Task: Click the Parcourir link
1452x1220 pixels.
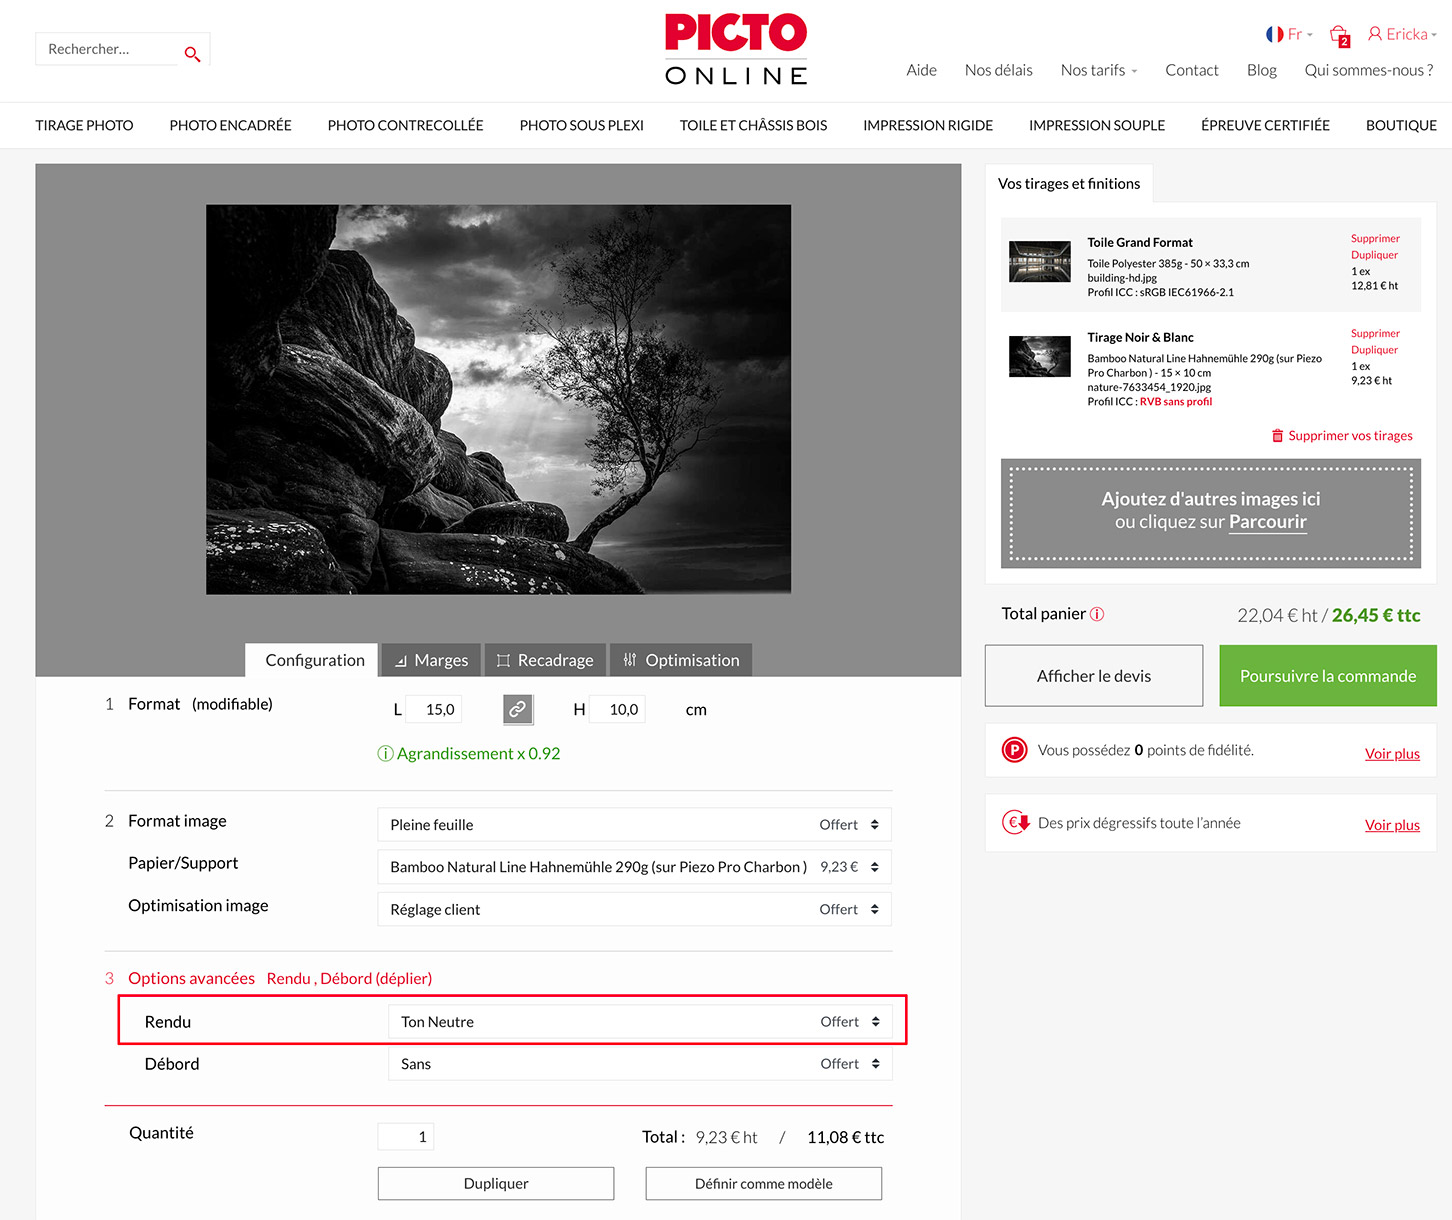Action: (1267, 522)
